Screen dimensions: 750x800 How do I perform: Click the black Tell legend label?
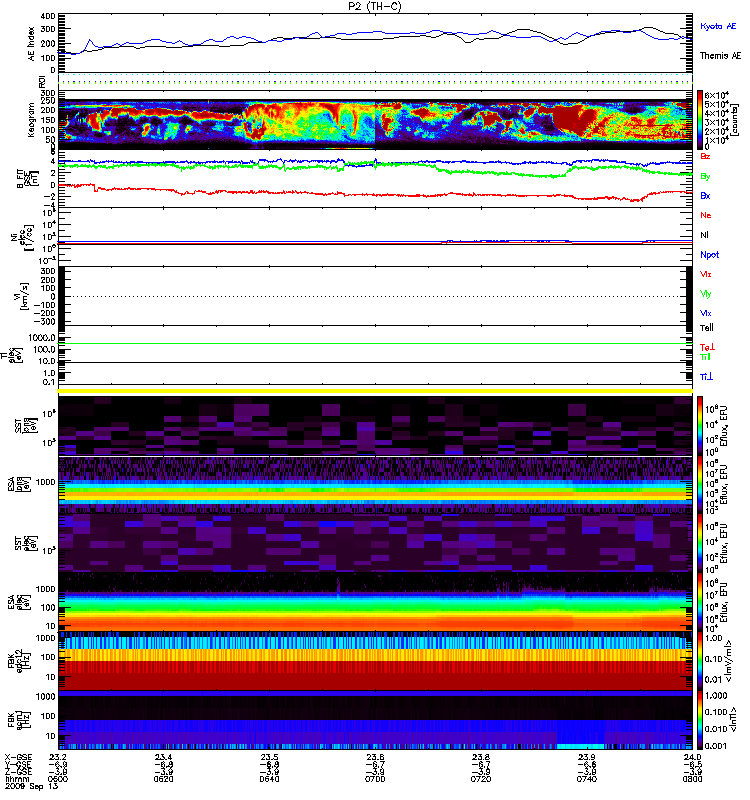click(x=706, y=328)
